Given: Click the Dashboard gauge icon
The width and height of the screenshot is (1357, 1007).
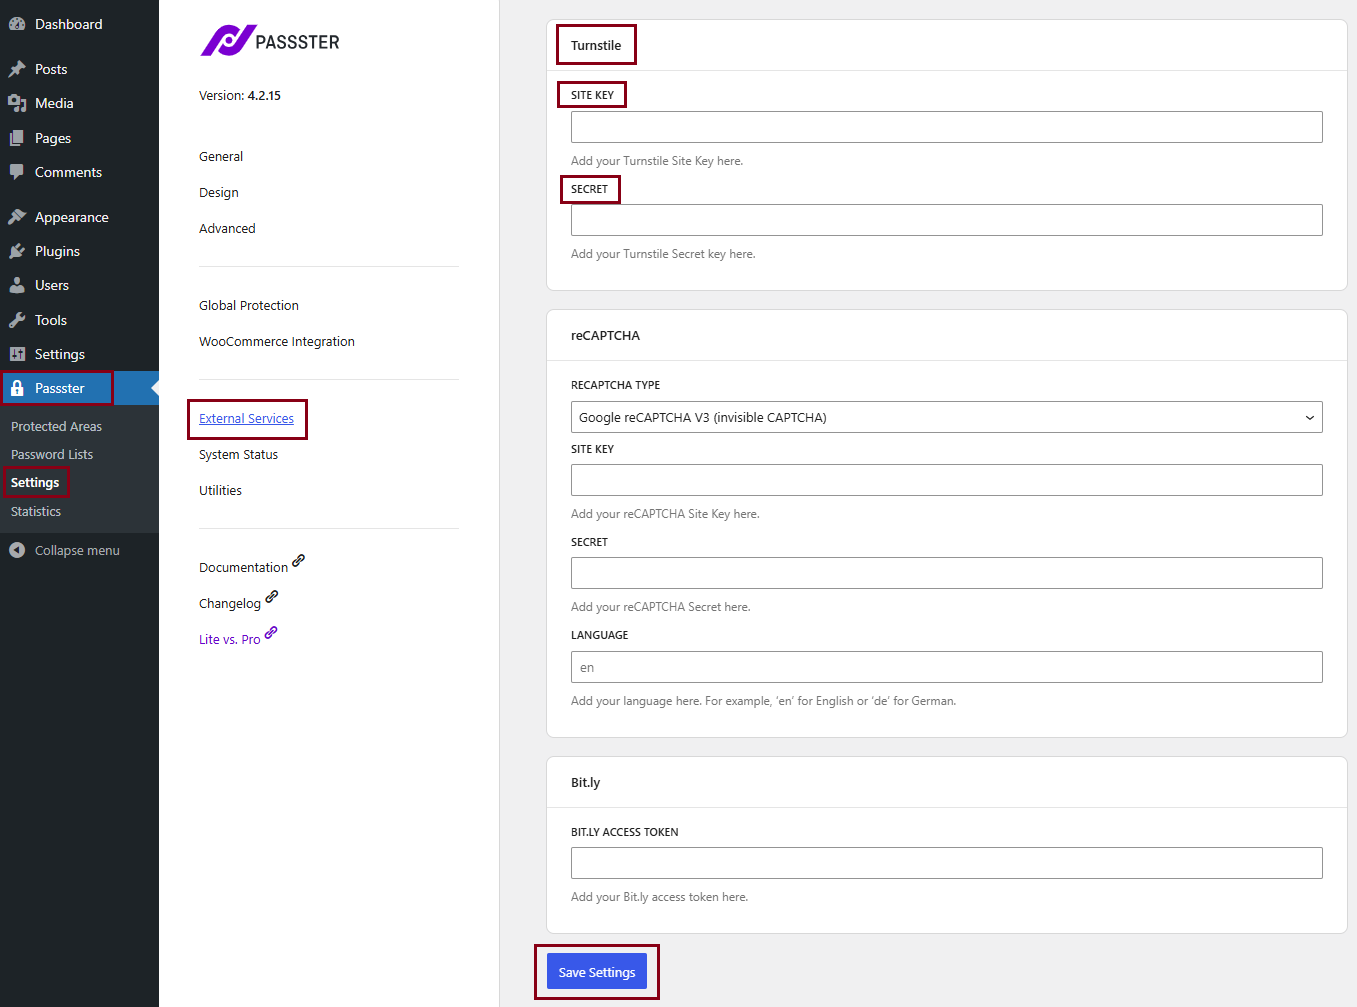Looking at the screenshot, I should [17, 24].
